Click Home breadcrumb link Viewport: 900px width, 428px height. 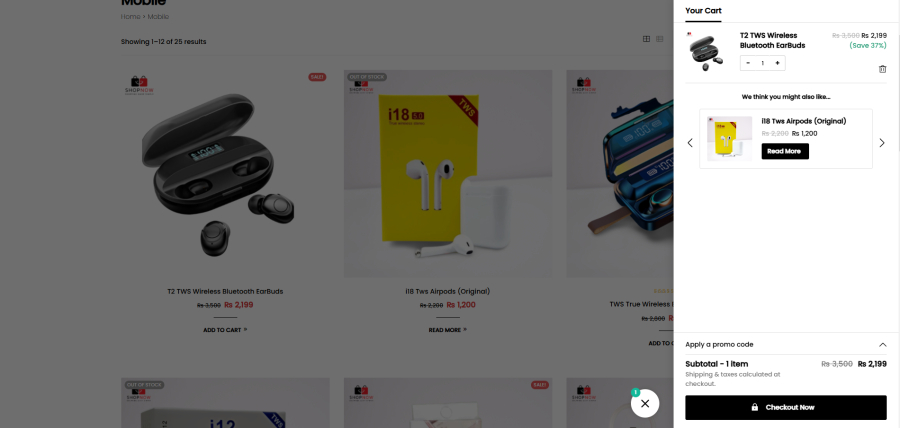pyautogui.click(x=130, y=17)
